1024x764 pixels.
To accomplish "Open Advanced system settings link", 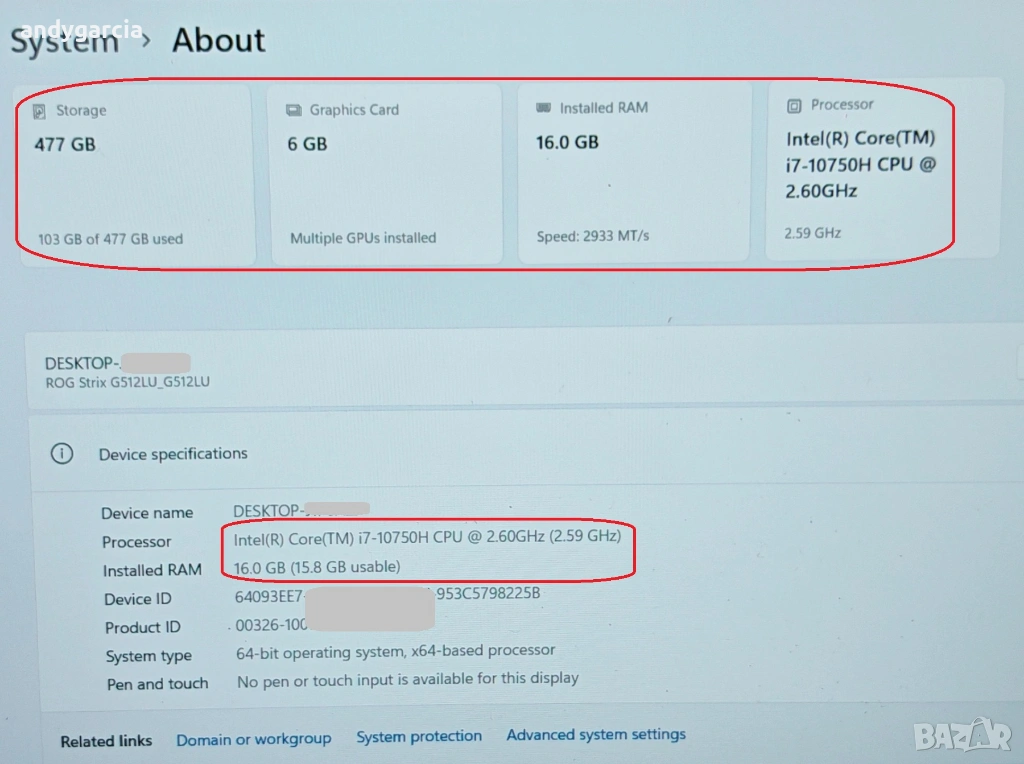I will tap(596, 735).
